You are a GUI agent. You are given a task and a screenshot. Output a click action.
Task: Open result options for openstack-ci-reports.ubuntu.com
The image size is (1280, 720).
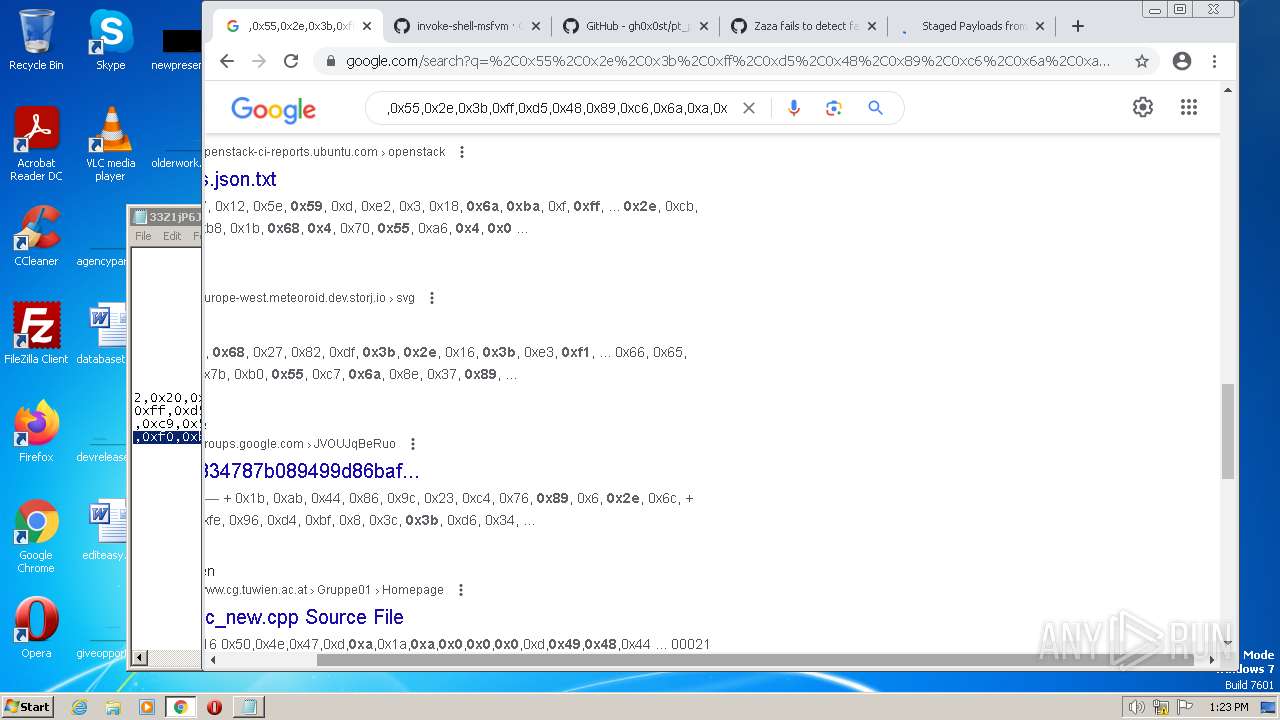462,152
